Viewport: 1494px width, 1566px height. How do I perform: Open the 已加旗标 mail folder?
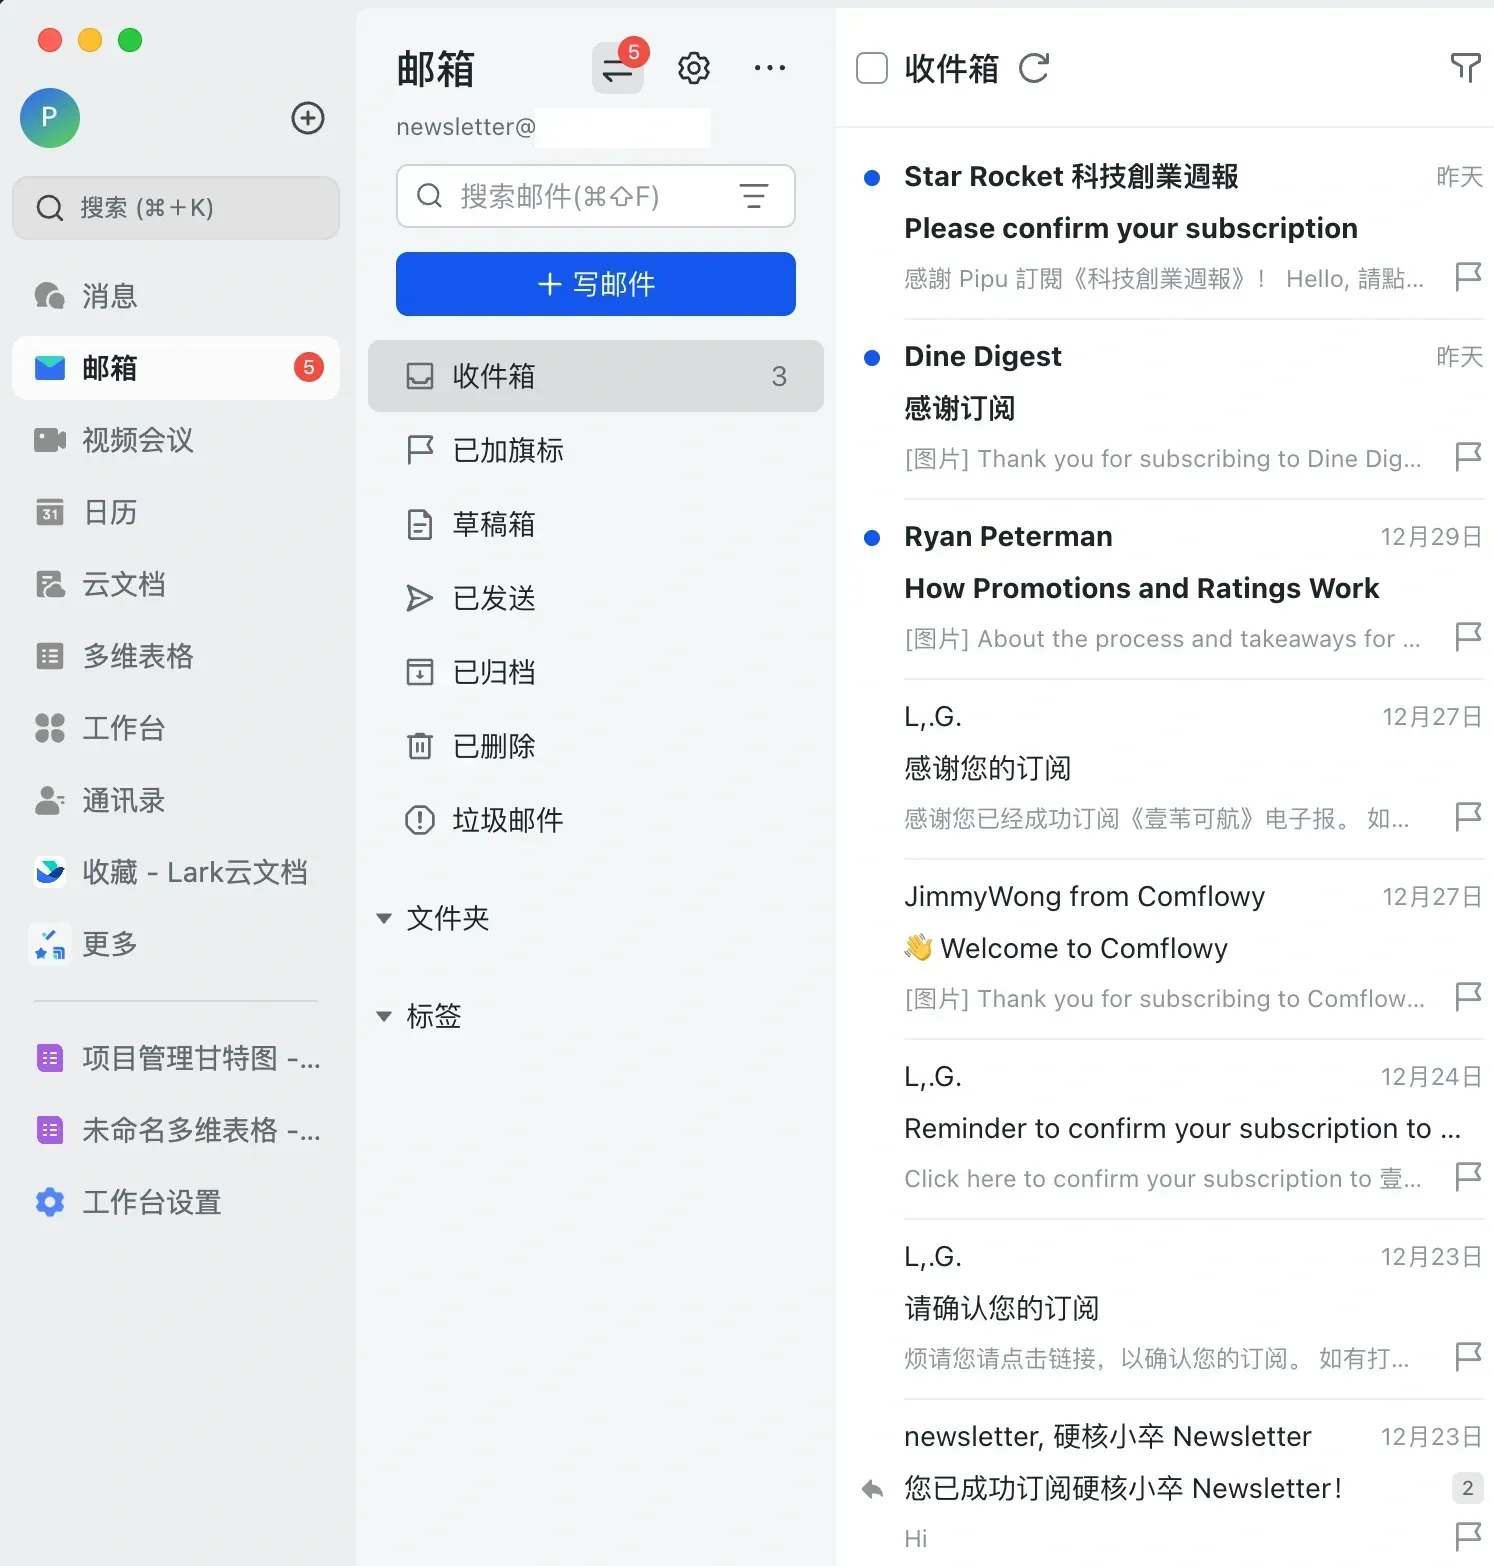[x=596, y=450]
